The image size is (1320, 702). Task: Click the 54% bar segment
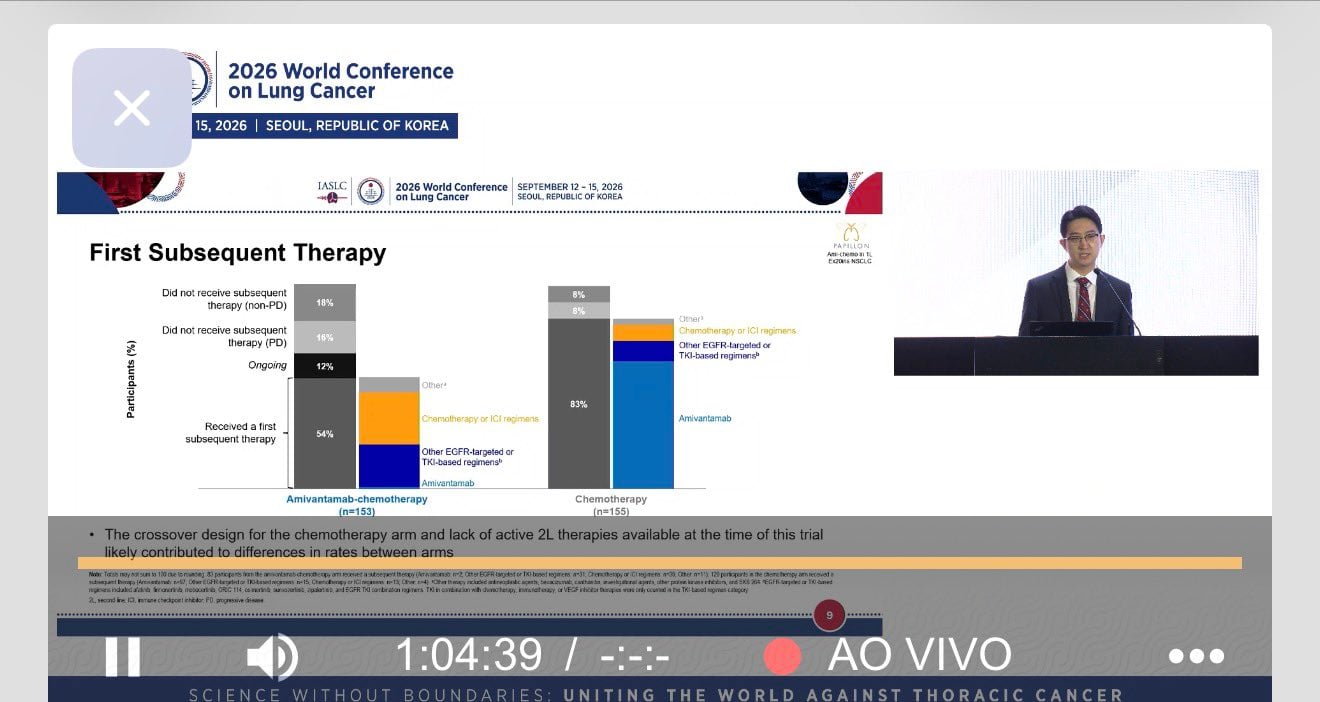pyautogui.click(x=325, y=433)
